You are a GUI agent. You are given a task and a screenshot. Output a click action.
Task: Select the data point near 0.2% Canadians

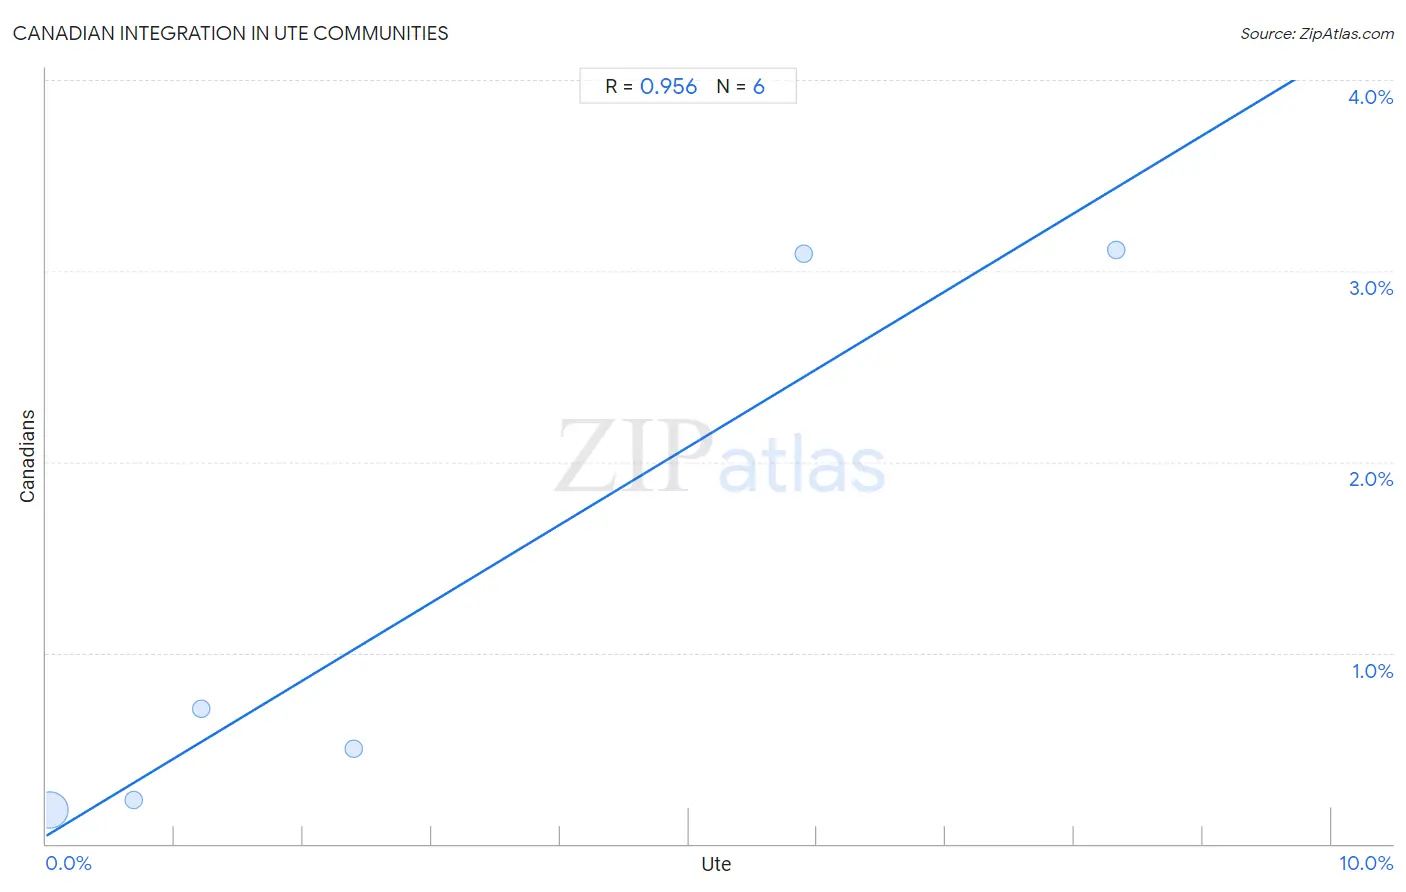tap(134, 800)
